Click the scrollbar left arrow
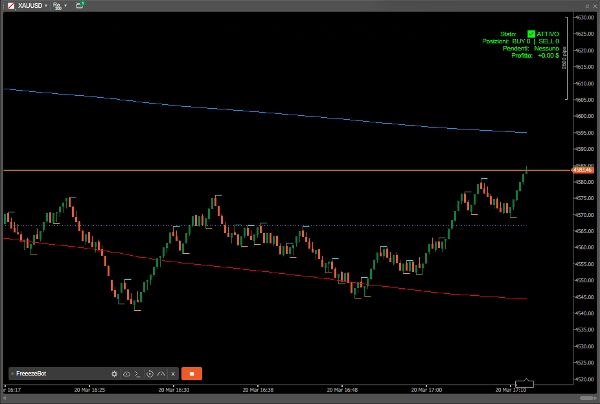This screenshot has height=404, width=600. tap(5, 398)
